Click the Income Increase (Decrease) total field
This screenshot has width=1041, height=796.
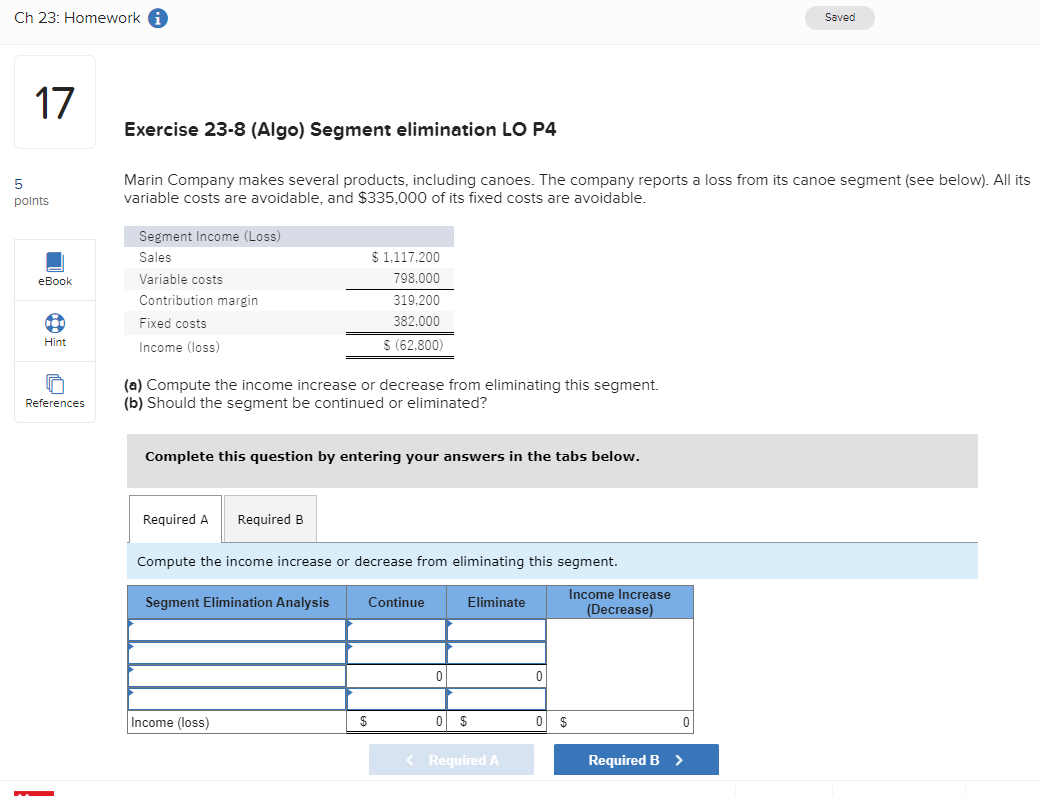pos(620,721)
